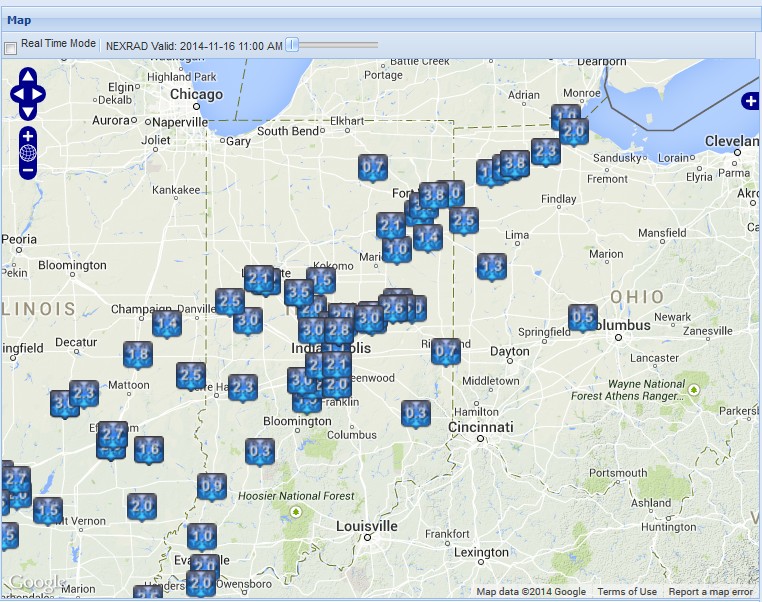Select the 1.8 marker near Decatur
Image resolution: width=762 pixels, height=602 pixels.
tap(138, 355)
